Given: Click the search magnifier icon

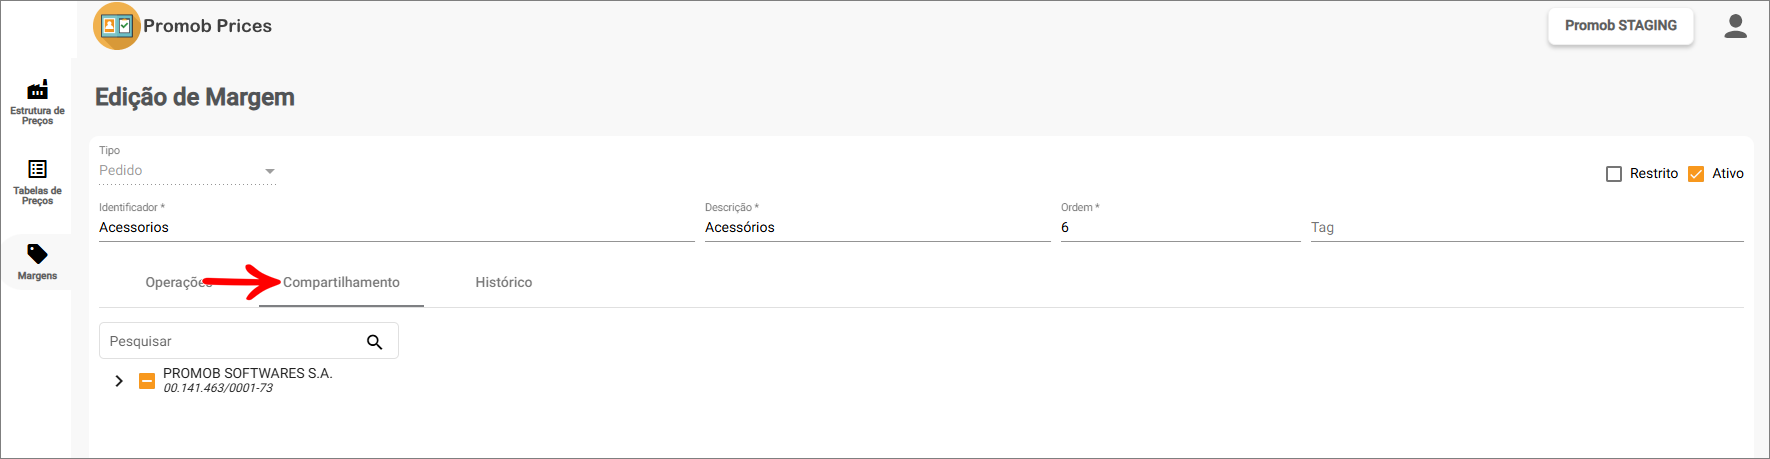Looking at the screenshot, I should click(x=375, y=342).
